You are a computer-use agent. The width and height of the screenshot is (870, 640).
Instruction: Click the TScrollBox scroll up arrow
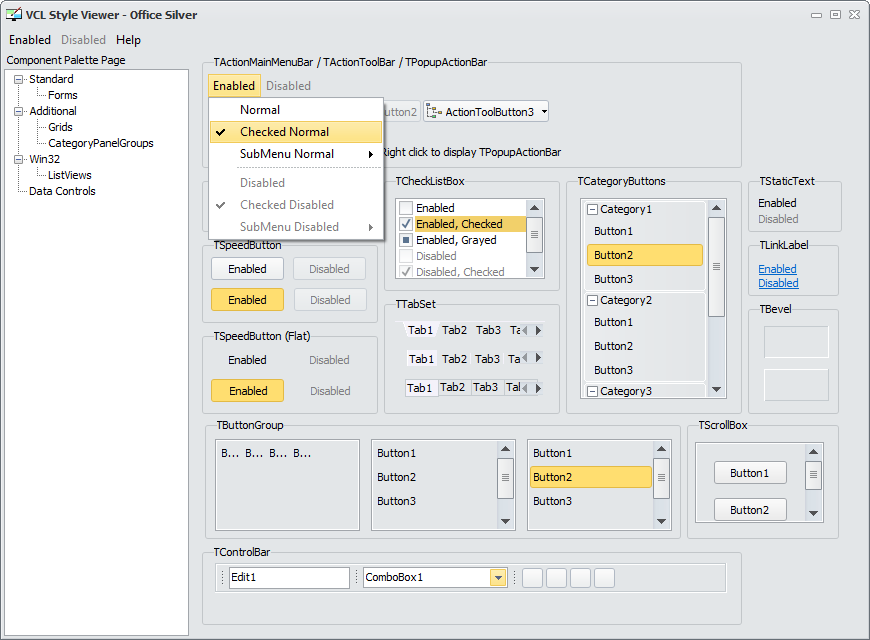pyautogui.click(x=813, y=452)
